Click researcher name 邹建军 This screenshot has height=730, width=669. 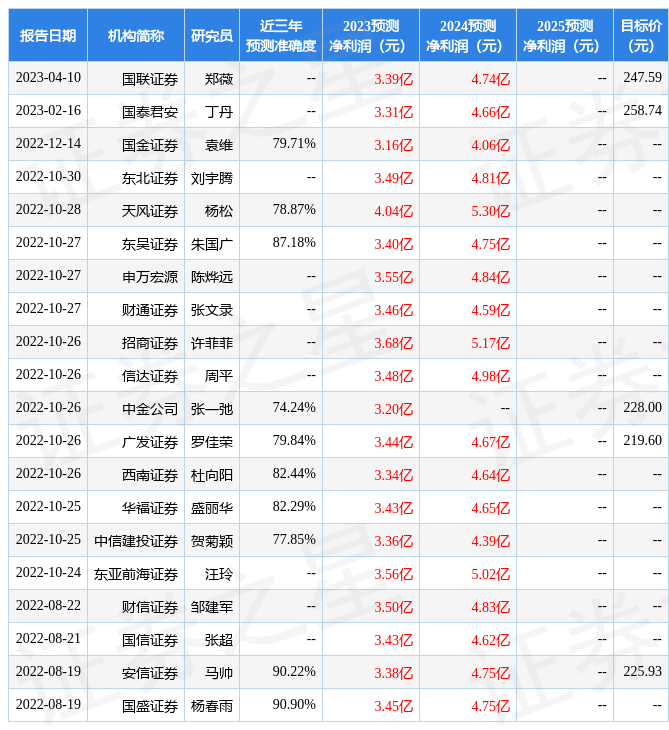(x=212, y=607)
